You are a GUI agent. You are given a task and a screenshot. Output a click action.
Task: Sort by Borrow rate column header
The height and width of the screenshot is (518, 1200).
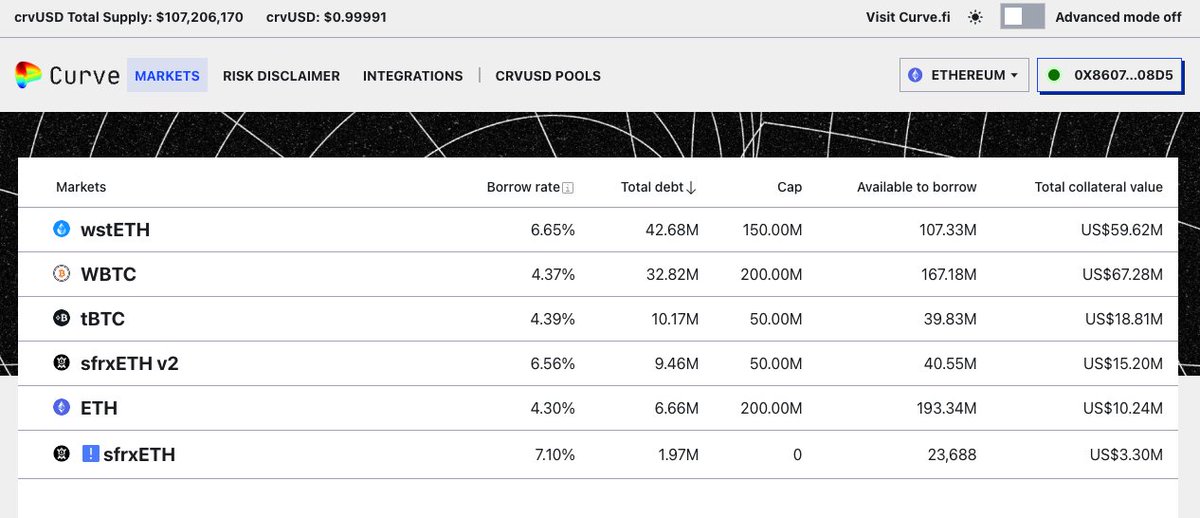[523, 187]
